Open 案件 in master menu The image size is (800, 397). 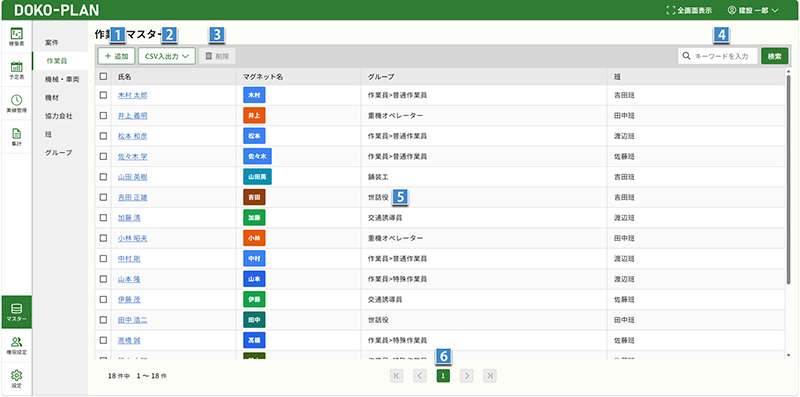tap(52, 42)
